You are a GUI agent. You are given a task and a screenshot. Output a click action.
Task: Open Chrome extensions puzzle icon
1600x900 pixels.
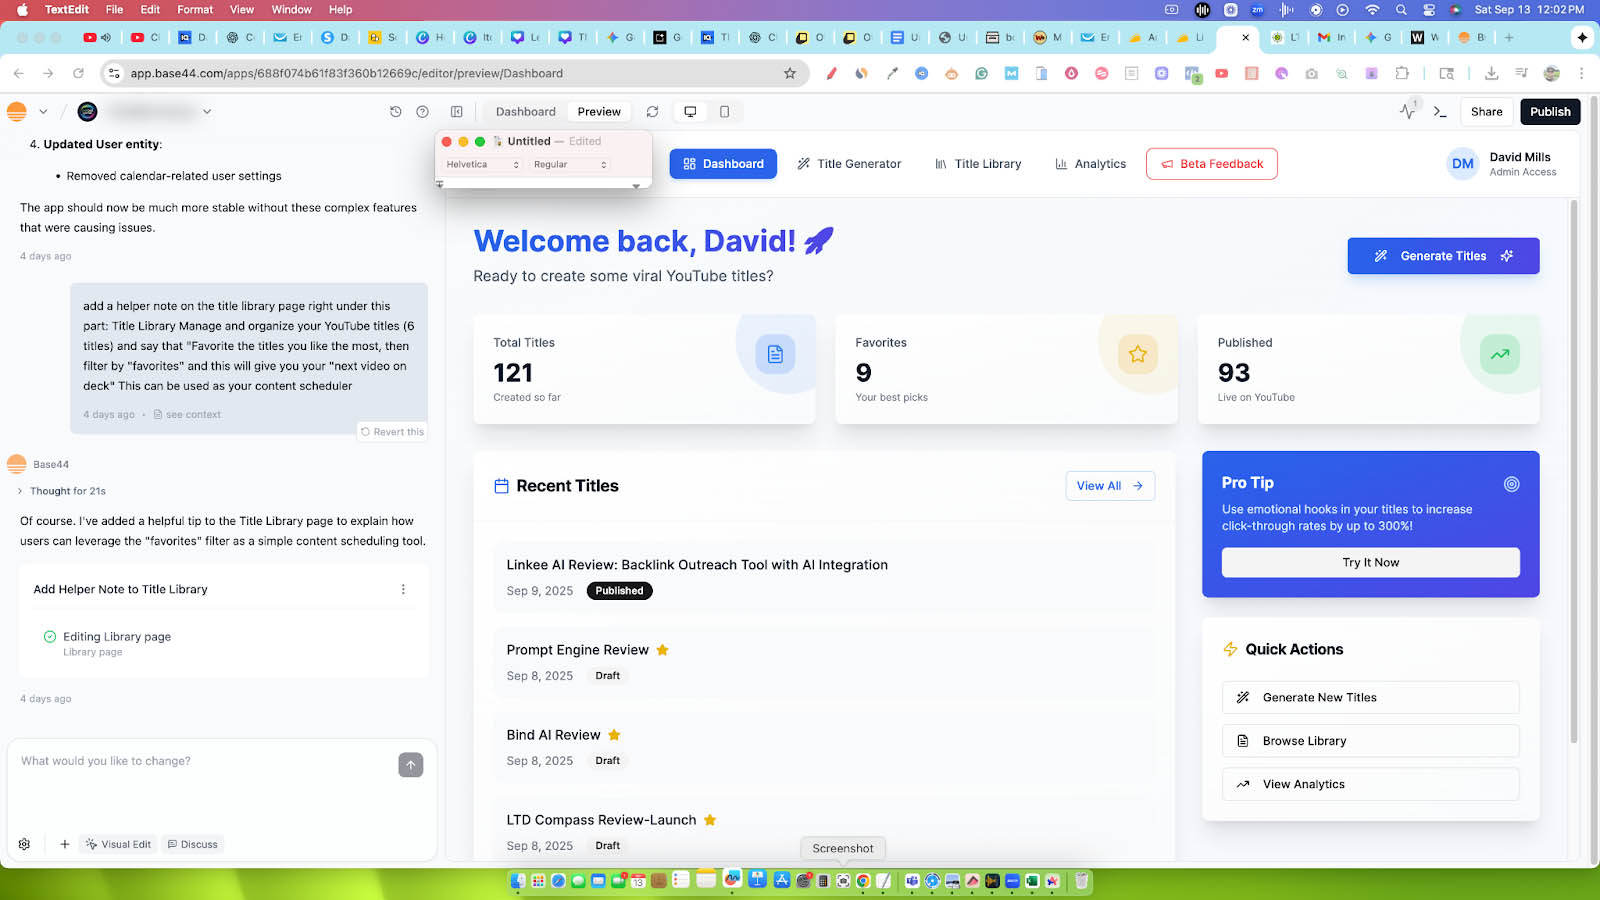(1402, 73)
